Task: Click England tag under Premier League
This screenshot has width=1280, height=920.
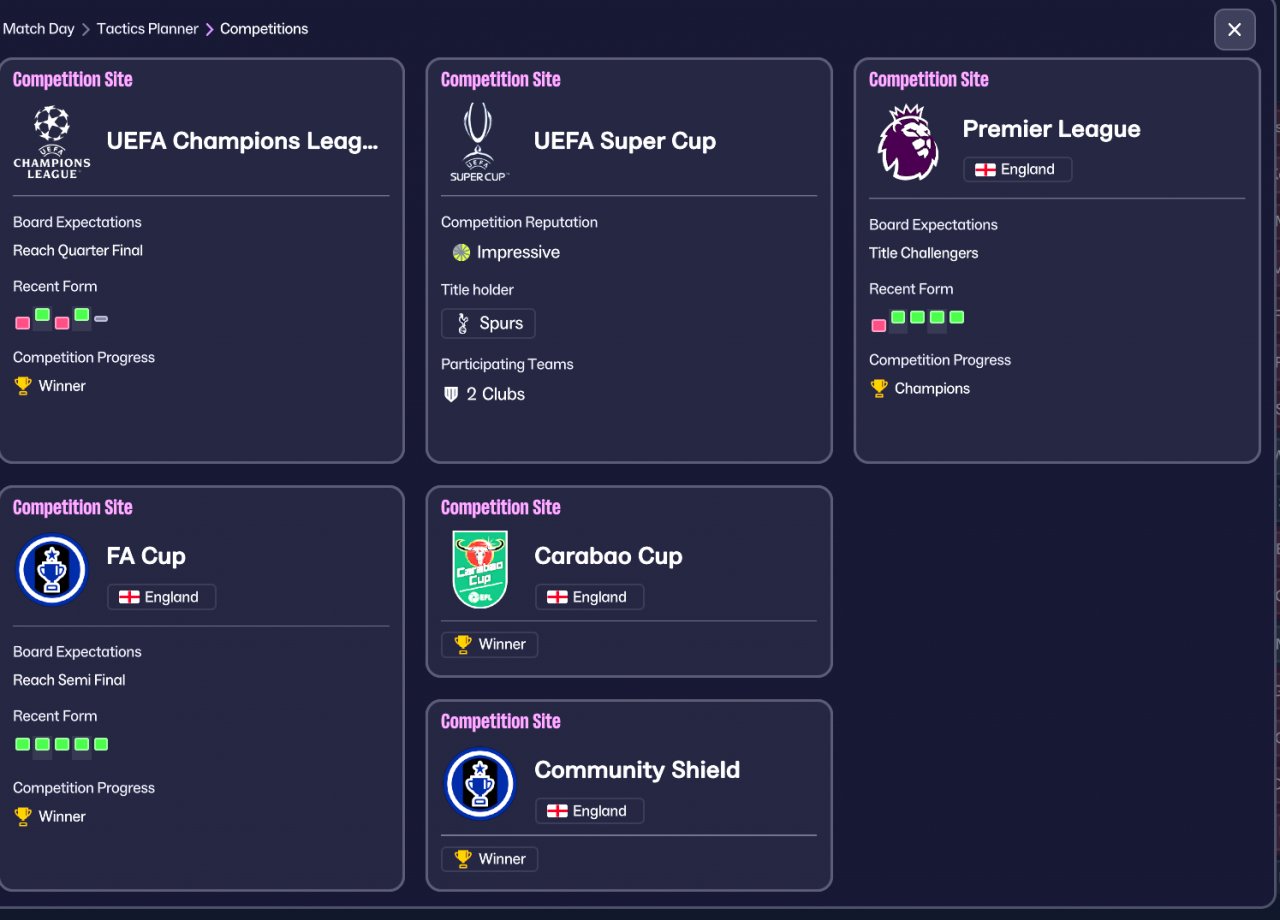Action: tap(1017, 169)
